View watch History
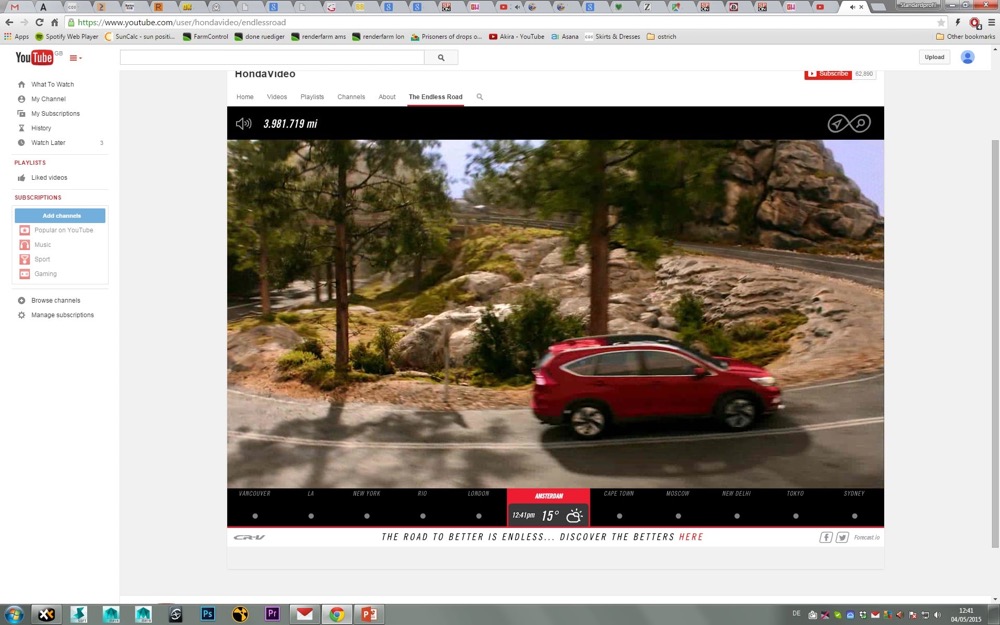 point(41,128)
